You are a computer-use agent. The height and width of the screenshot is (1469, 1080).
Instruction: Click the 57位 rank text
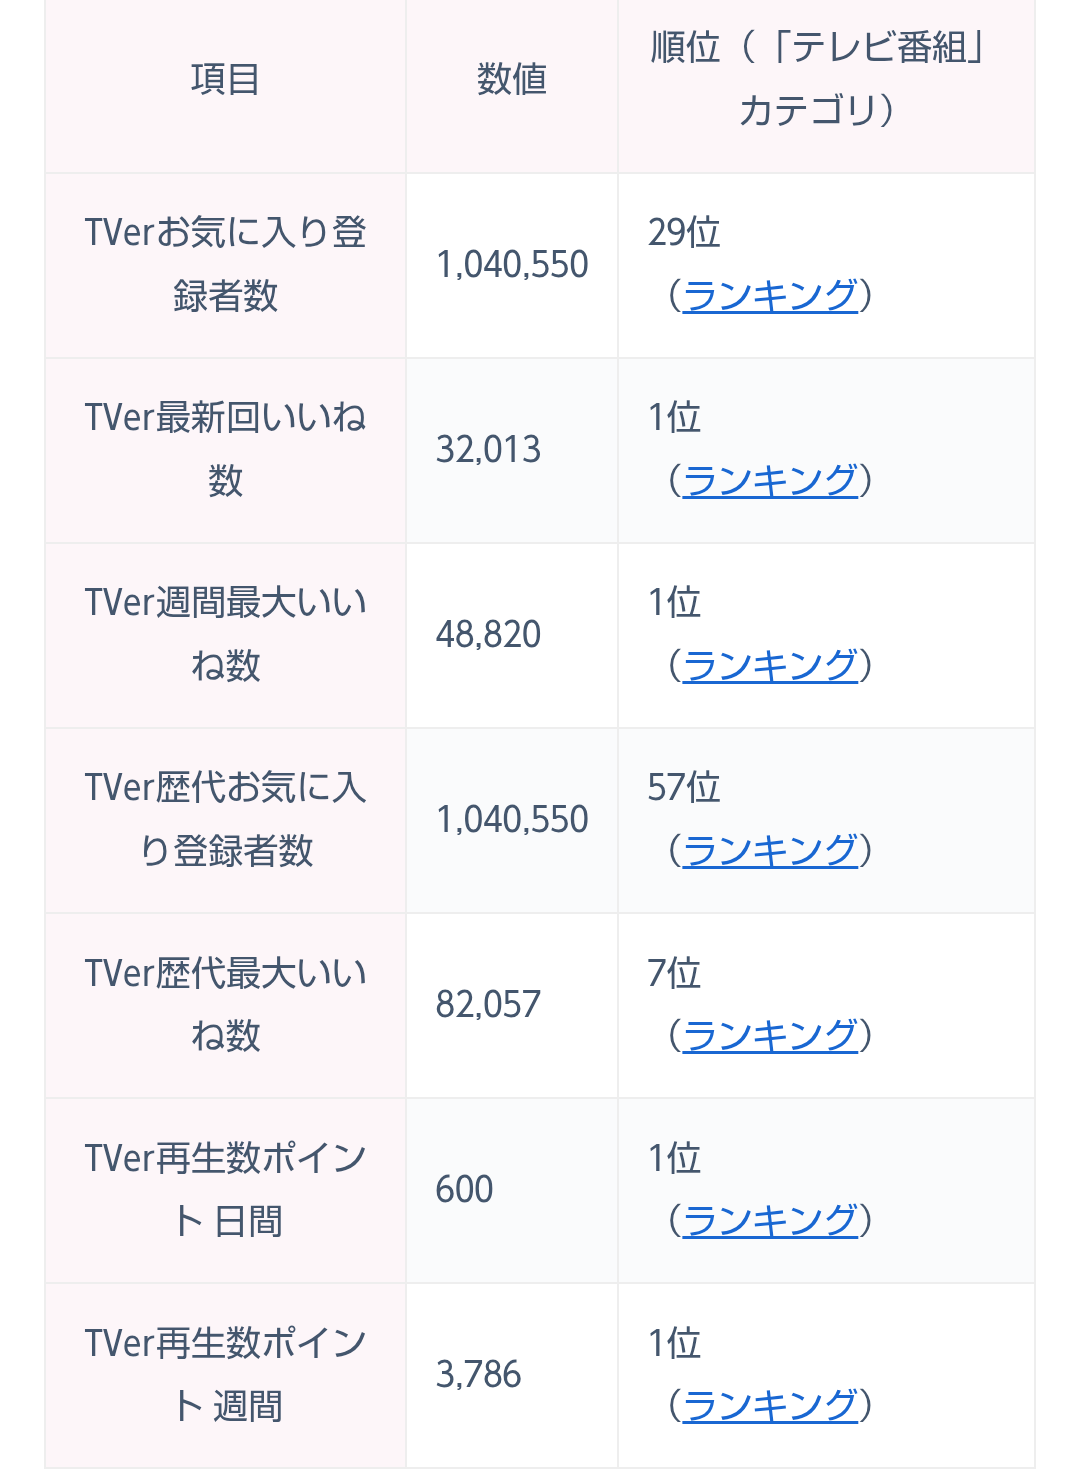[x=684, y=787]
